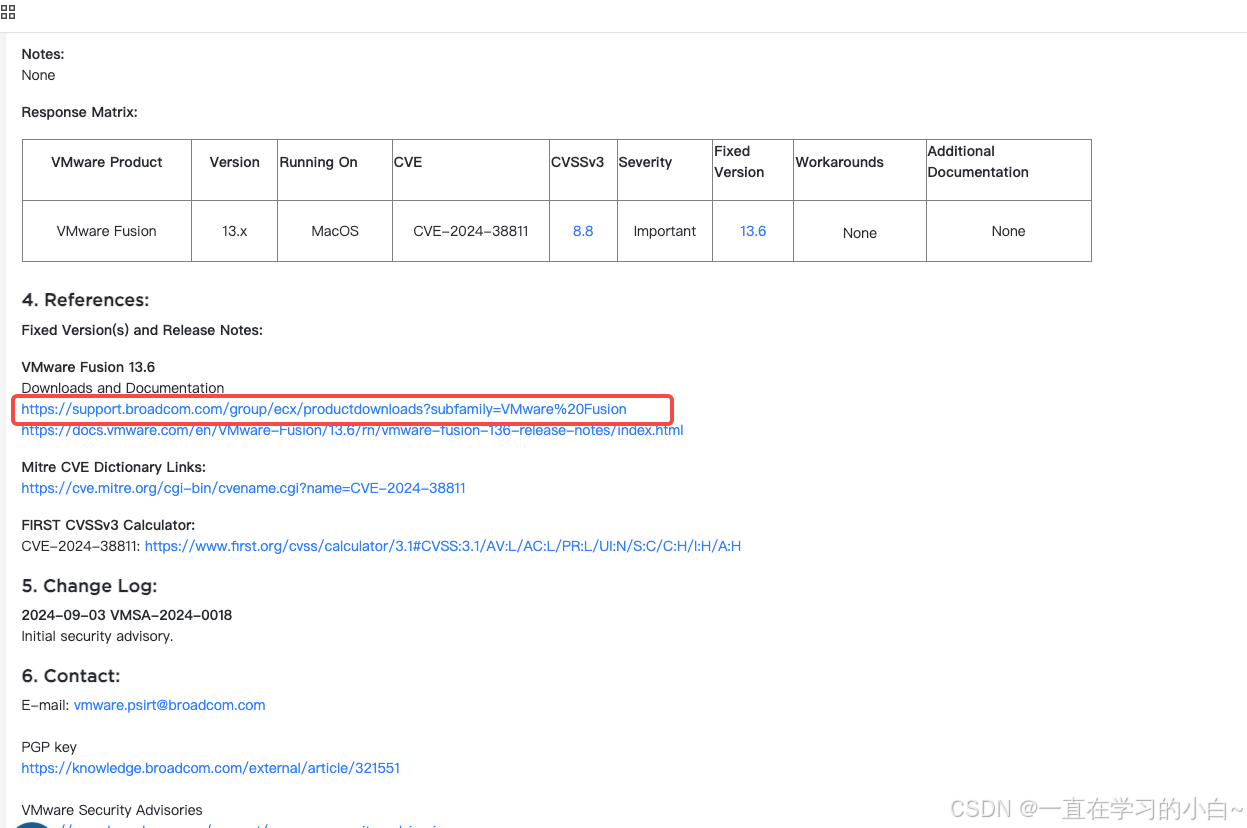Screen dimensions: 1247x828
Task: Click the 'Mitre CVE Dictionary Links:' label
Action: 114,467
